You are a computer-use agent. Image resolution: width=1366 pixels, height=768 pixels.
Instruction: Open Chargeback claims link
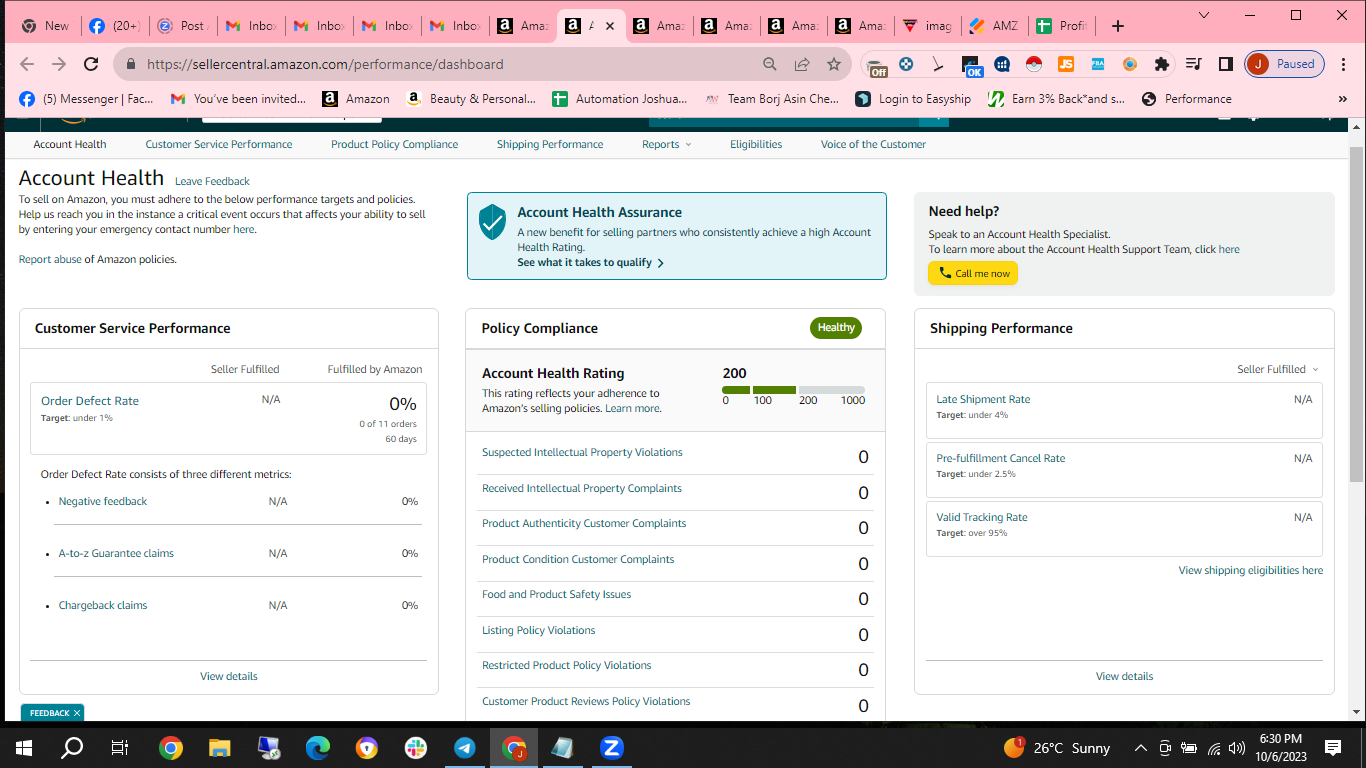coord(103,605)
